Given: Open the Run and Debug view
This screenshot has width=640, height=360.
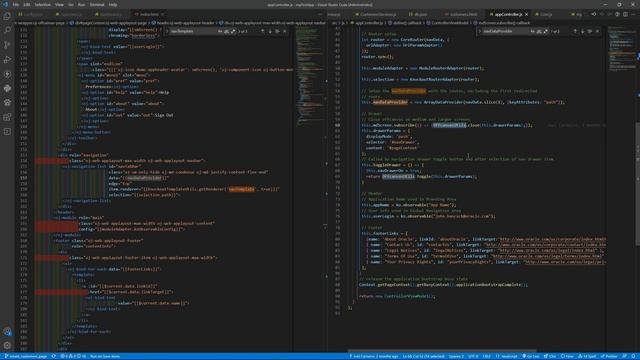Looking at the screenshot, I should 7,60.
